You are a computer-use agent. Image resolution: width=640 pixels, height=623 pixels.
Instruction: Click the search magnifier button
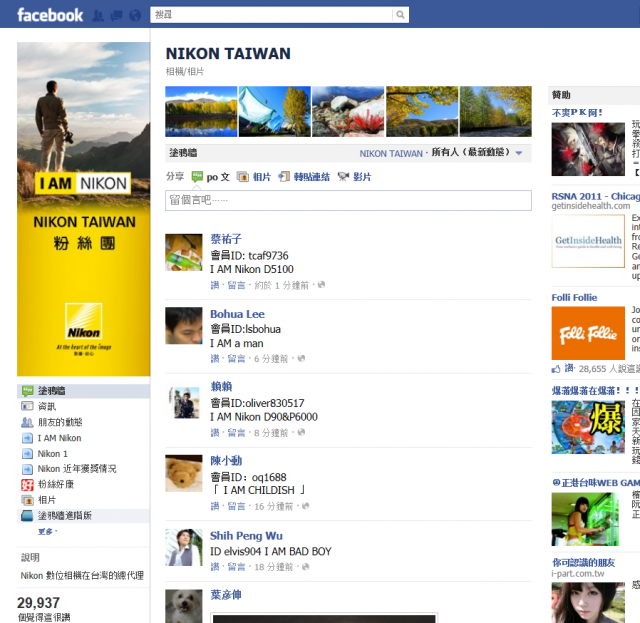coord(400,15)
